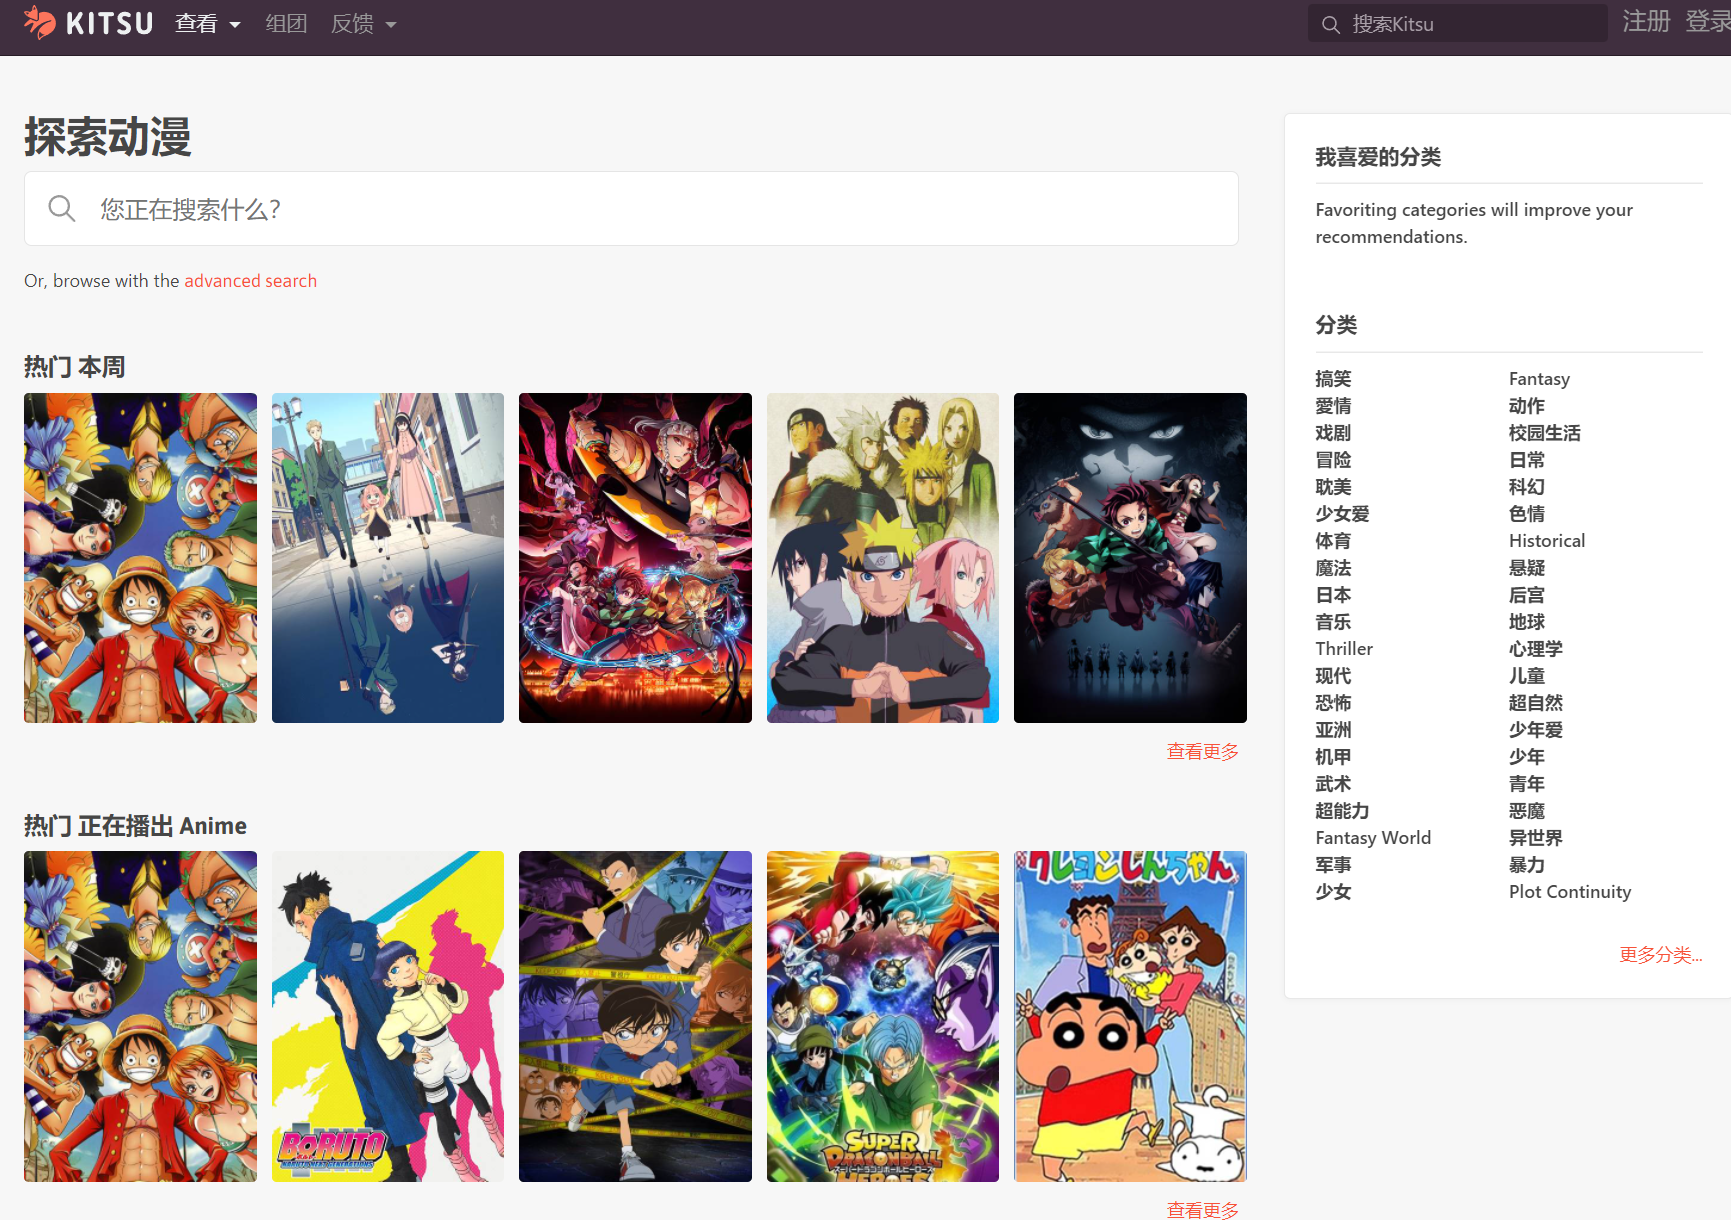Click 查看更多 under 热门 正在播出 Anime
This screenshot has width=1731, height=1220.
pyautogui.click(x=1202, y=1209)
